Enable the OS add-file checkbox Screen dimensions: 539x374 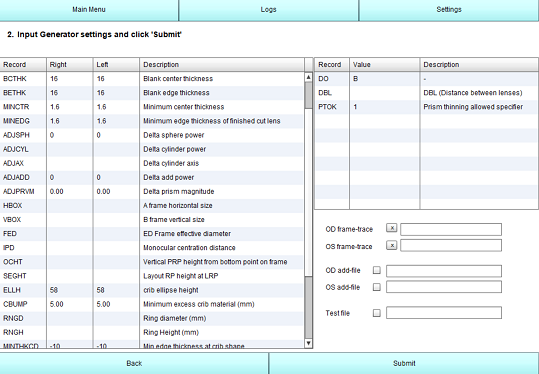tap(377, 287)
